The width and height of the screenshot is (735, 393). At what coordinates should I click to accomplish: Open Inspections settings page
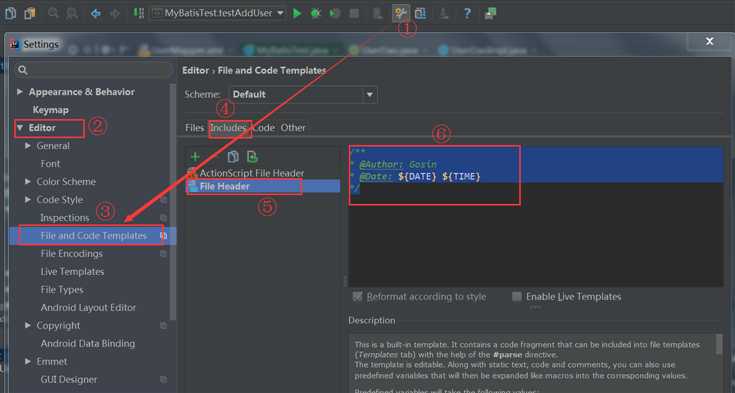click(x=65, y=218)
